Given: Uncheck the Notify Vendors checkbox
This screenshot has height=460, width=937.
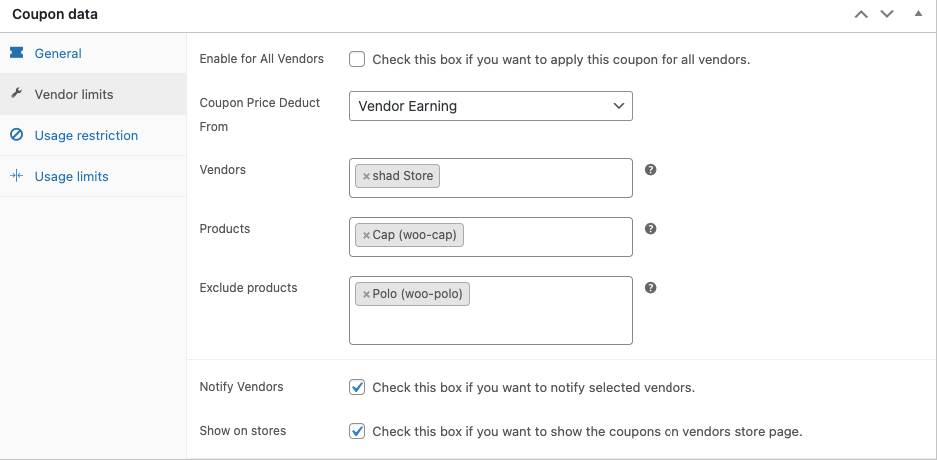Looking at the screenshot, I should pyautogui.click(x=357, y=387).
